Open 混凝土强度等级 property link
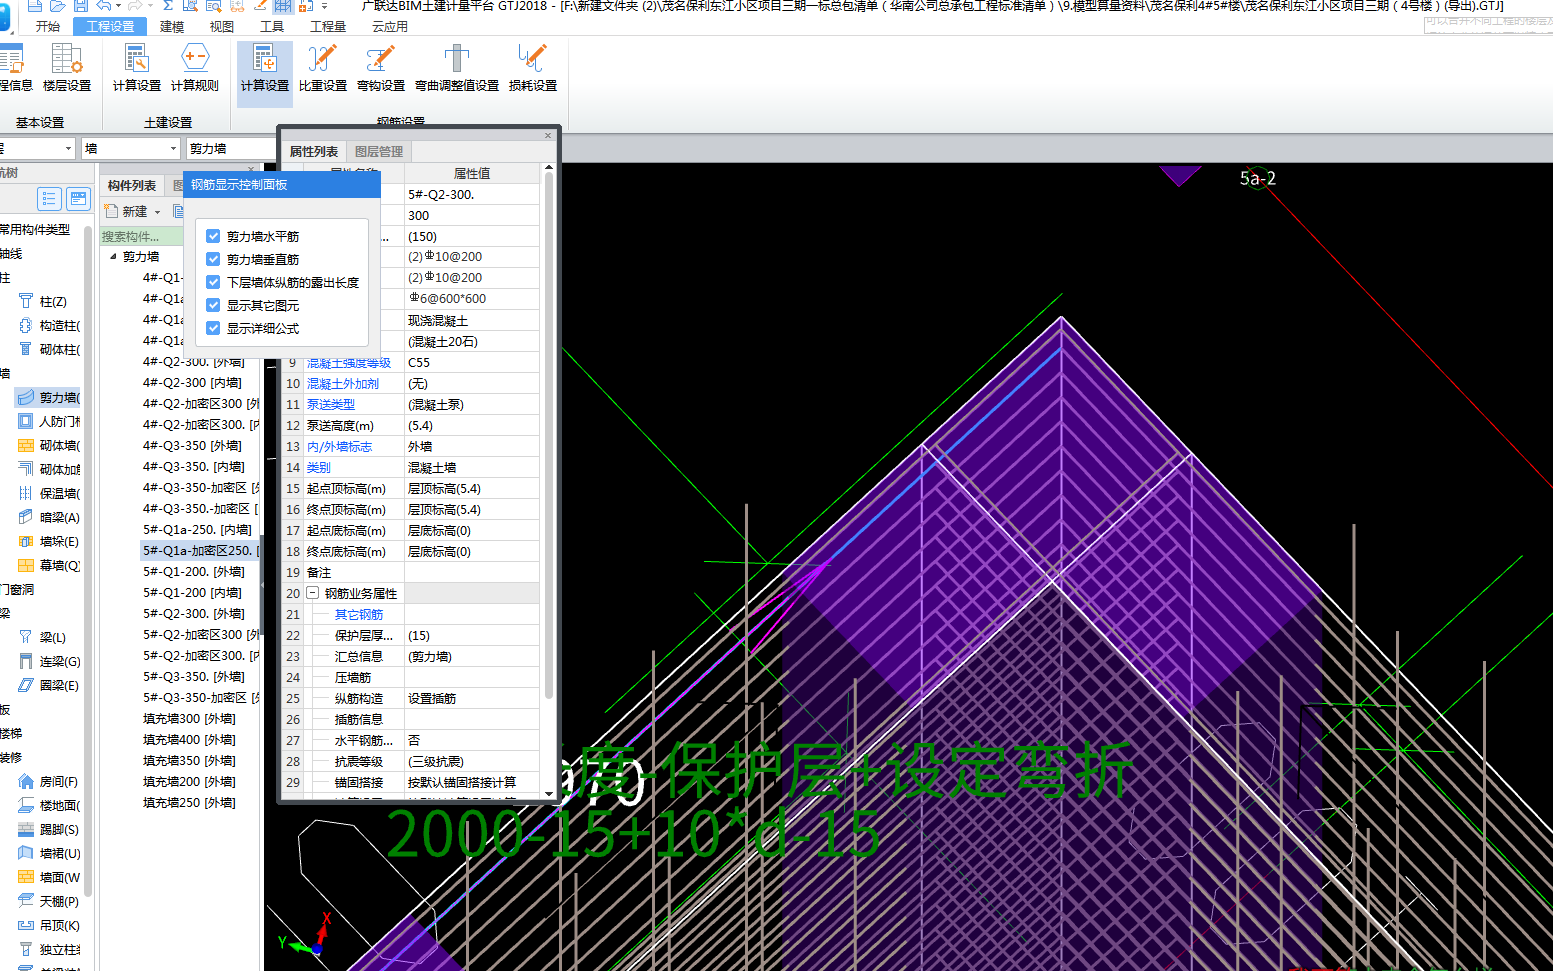The width and height of the screenshot is (1553, 971). click(349, 362)
